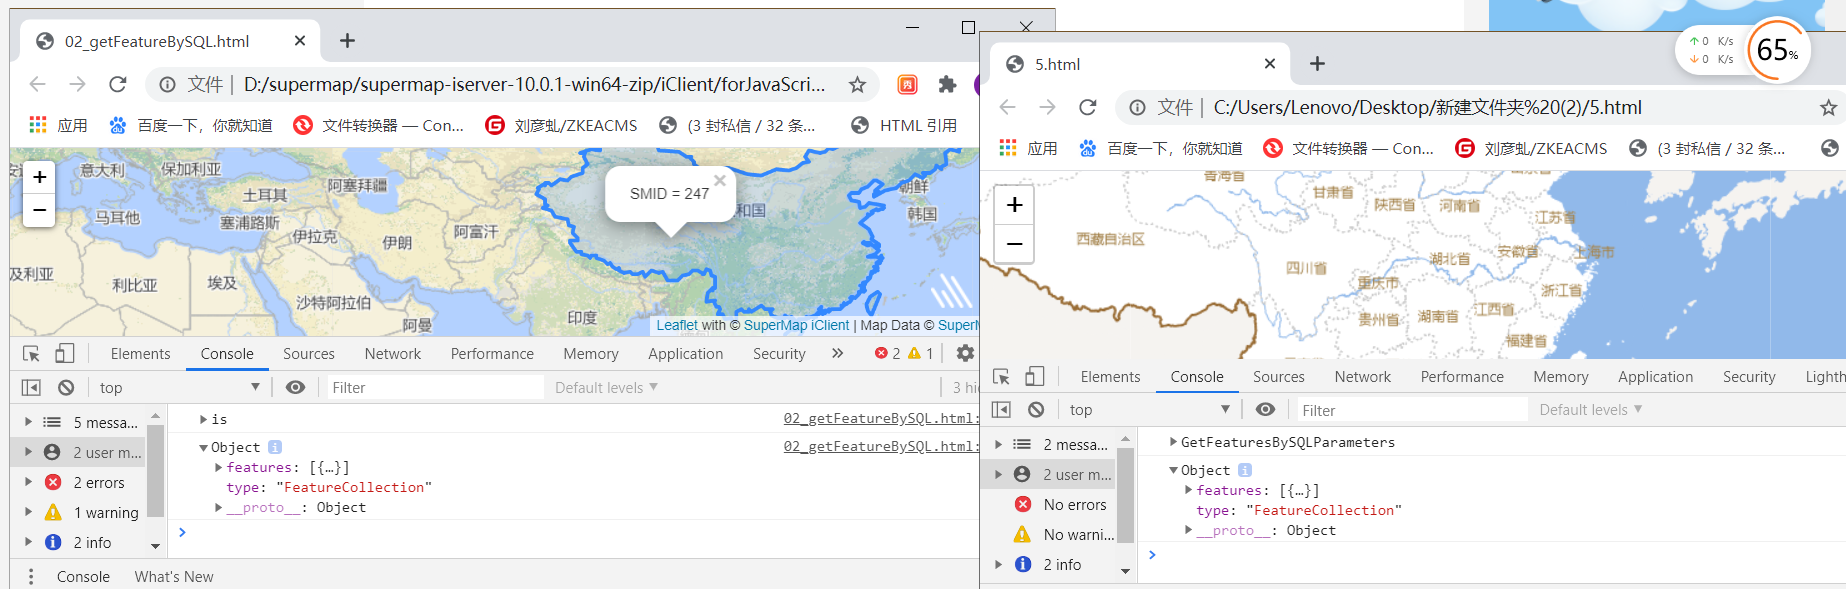Viewport: 1846px width, 589px height.
Task: Open ZKEACMS bookmark in 5.html window
Action: pos(1531,148)
